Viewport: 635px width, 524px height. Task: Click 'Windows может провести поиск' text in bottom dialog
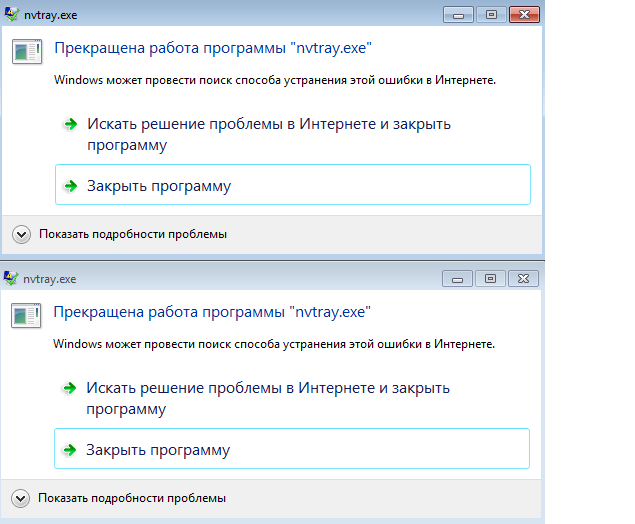274,344
